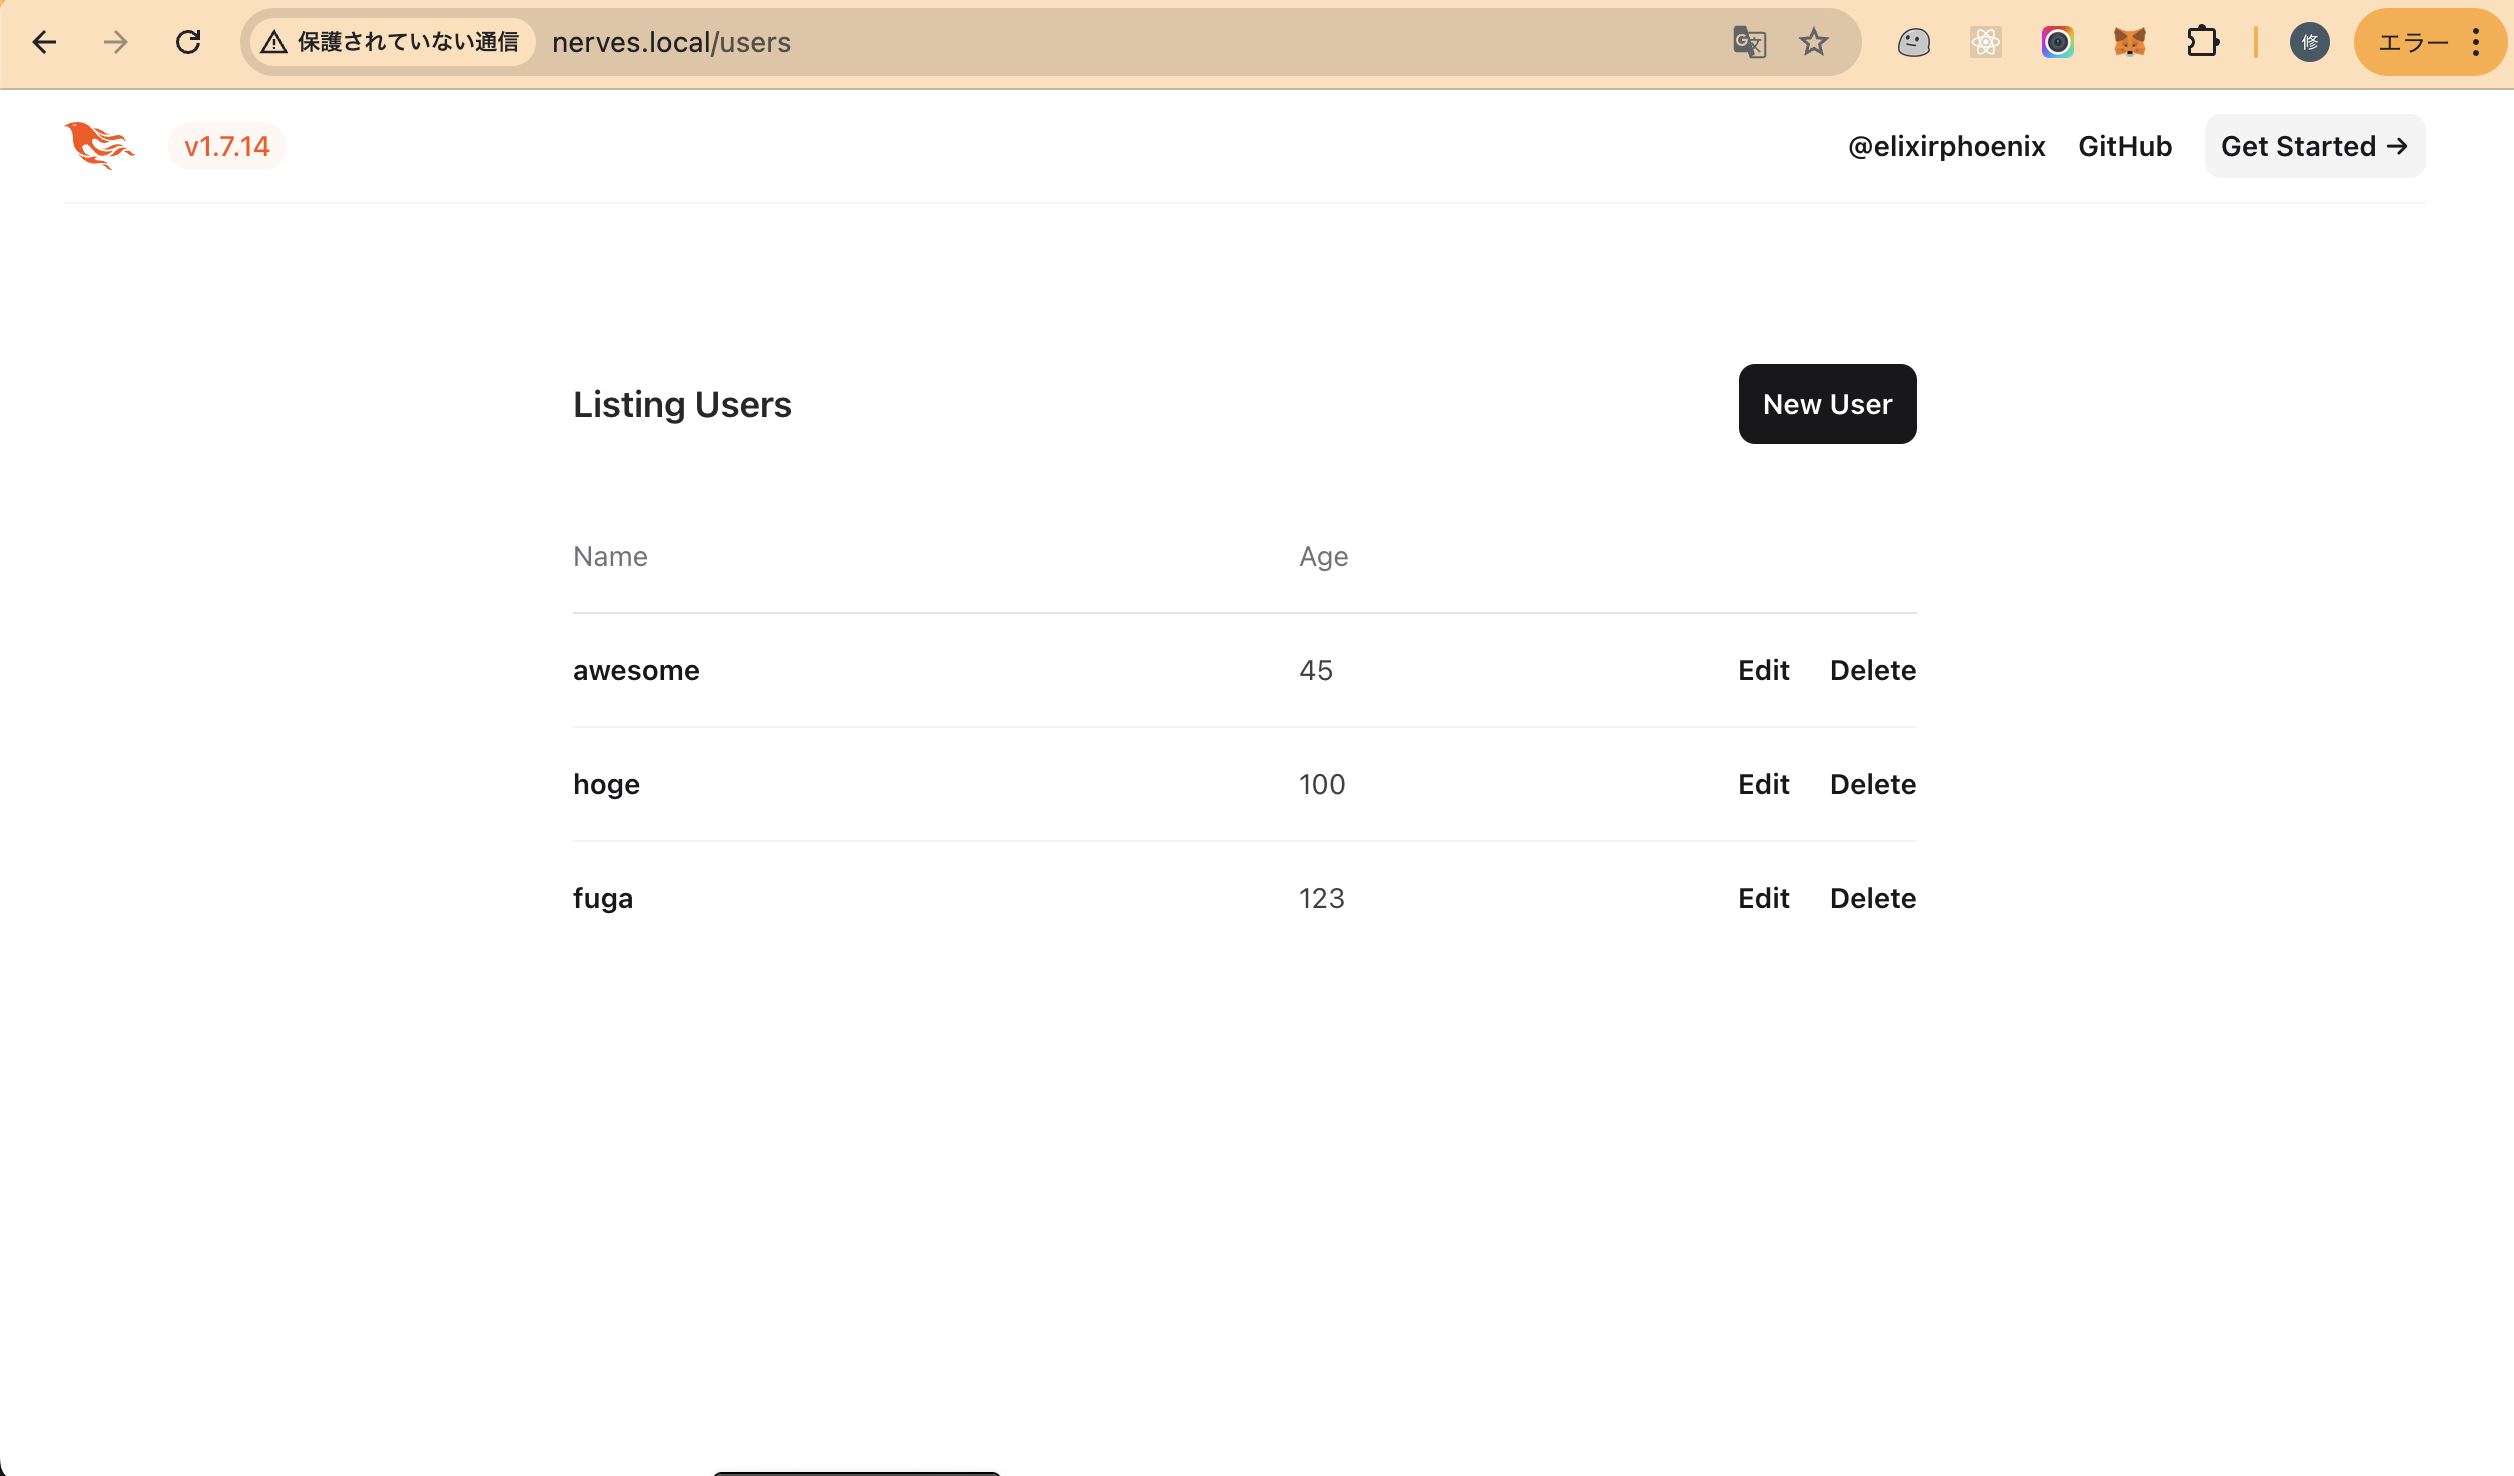Click the insecure connection warning chip
This screenshot has height=1476, width=2514.
[x=392, y=42]
